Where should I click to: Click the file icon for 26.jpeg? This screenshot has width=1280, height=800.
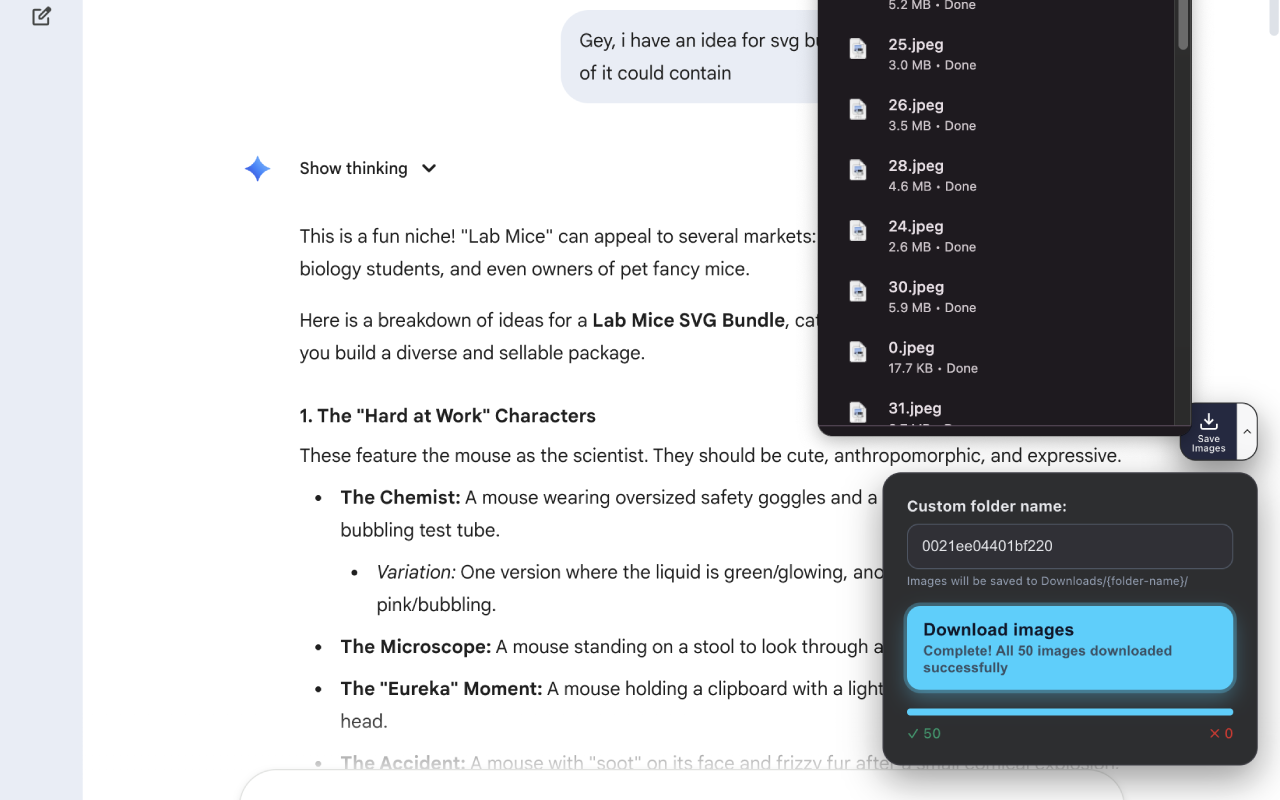click(858, 110)
